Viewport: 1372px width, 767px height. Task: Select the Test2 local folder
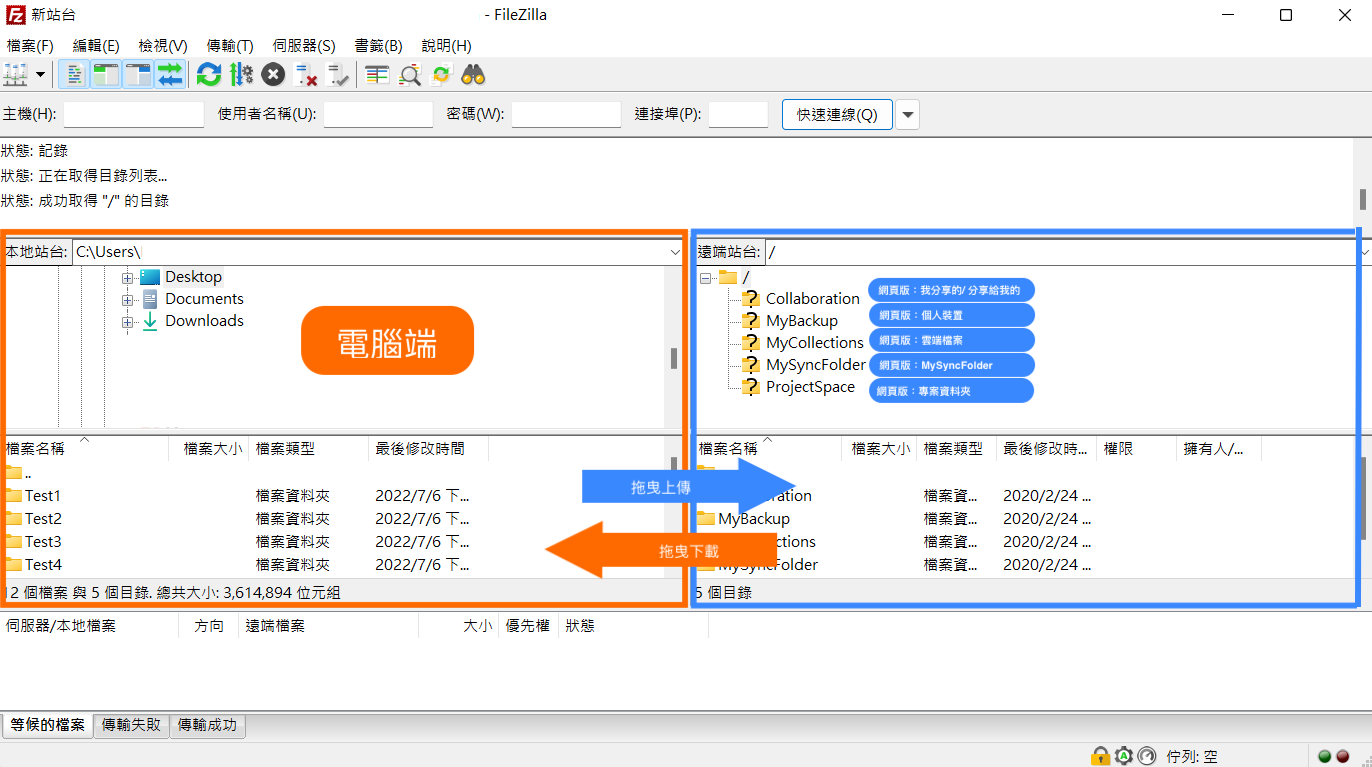[43, 519]
